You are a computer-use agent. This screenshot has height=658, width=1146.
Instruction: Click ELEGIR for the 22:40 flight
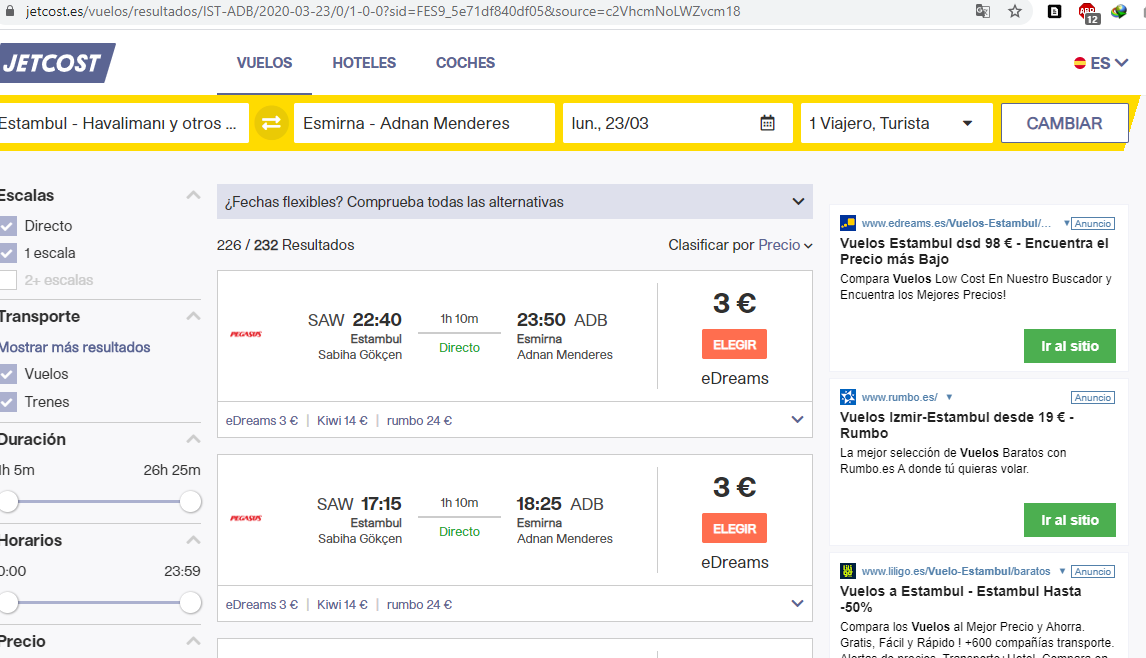point(735,344)
